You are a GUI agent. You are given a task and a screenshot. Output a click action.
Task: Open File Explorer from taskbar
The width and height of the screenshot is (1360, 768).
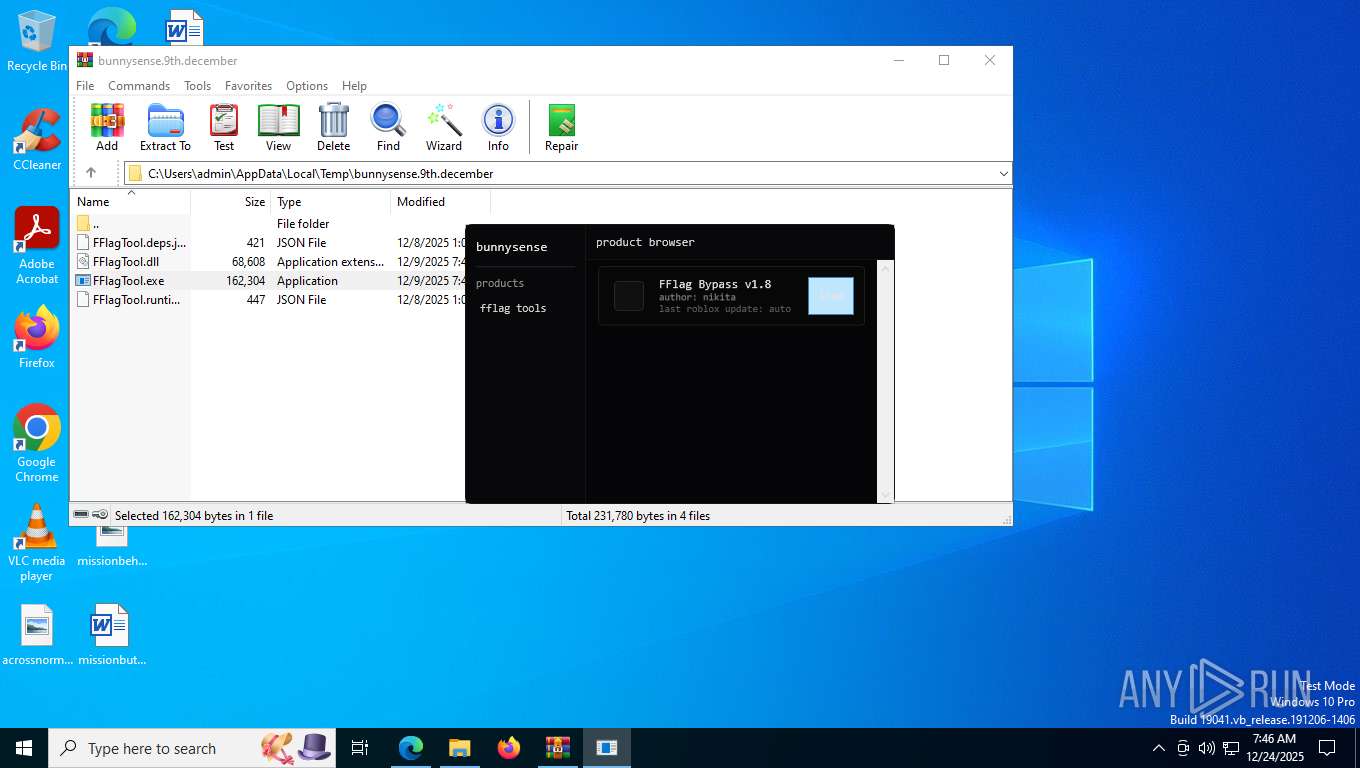(459, 748)
